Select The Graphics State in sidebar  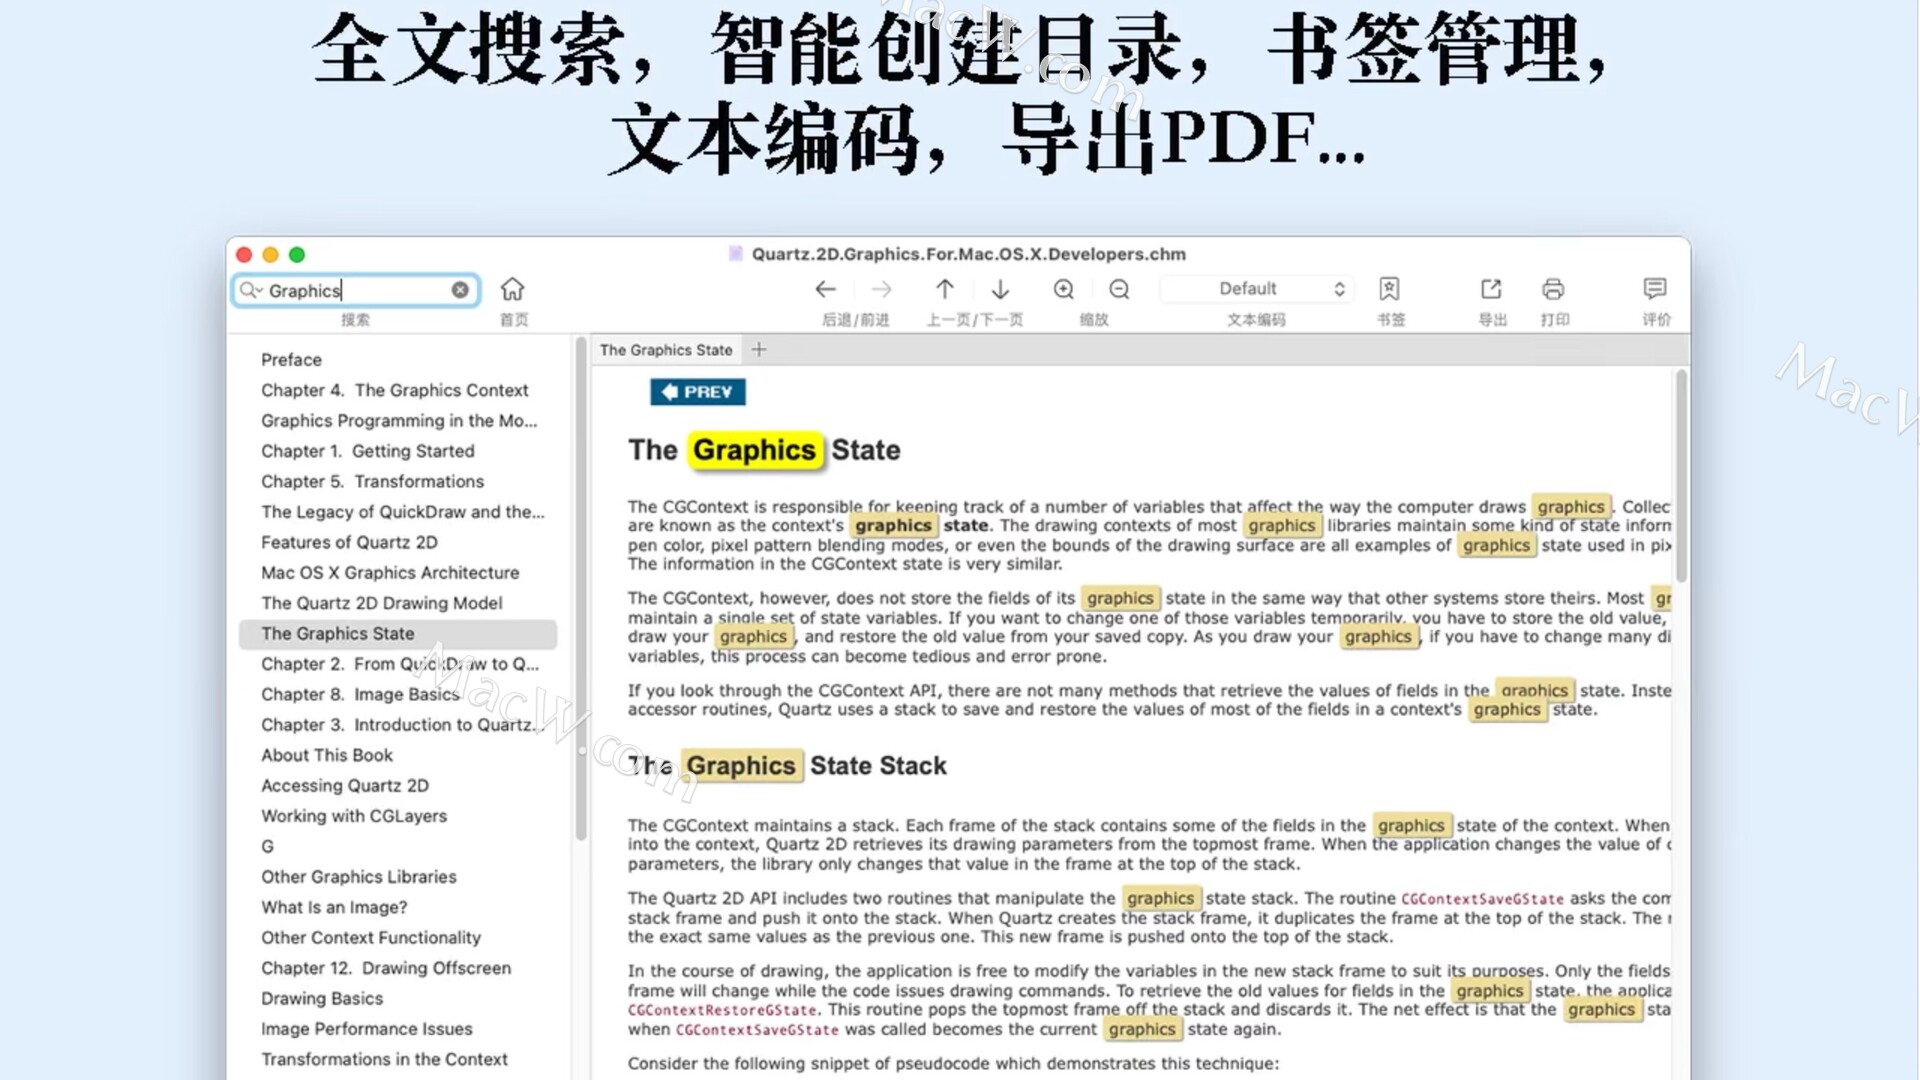point(398,634)
